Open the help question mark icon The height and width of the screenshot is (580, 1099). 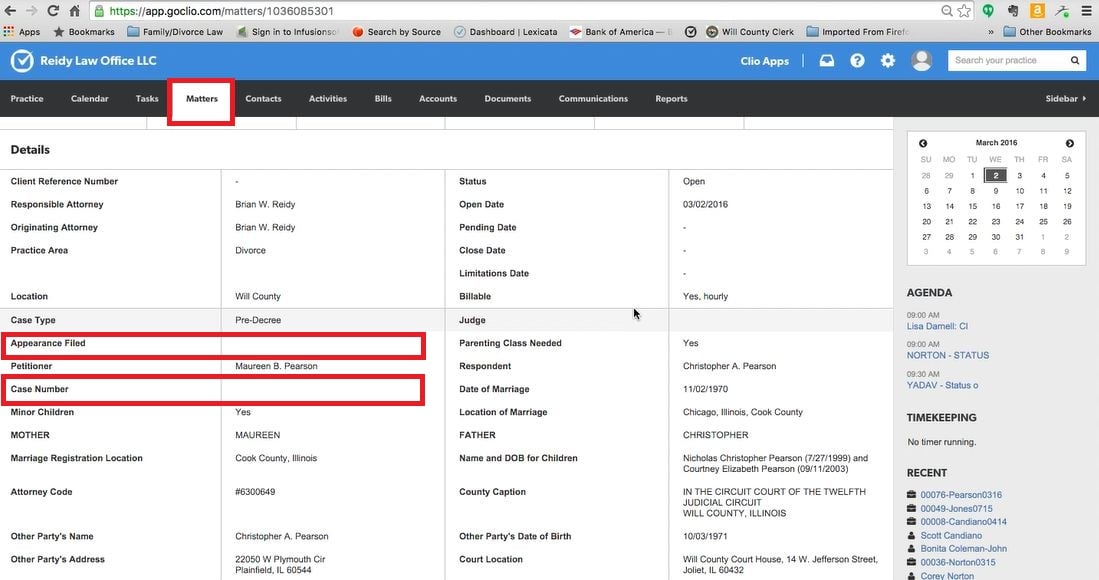(x=857, y=61)
